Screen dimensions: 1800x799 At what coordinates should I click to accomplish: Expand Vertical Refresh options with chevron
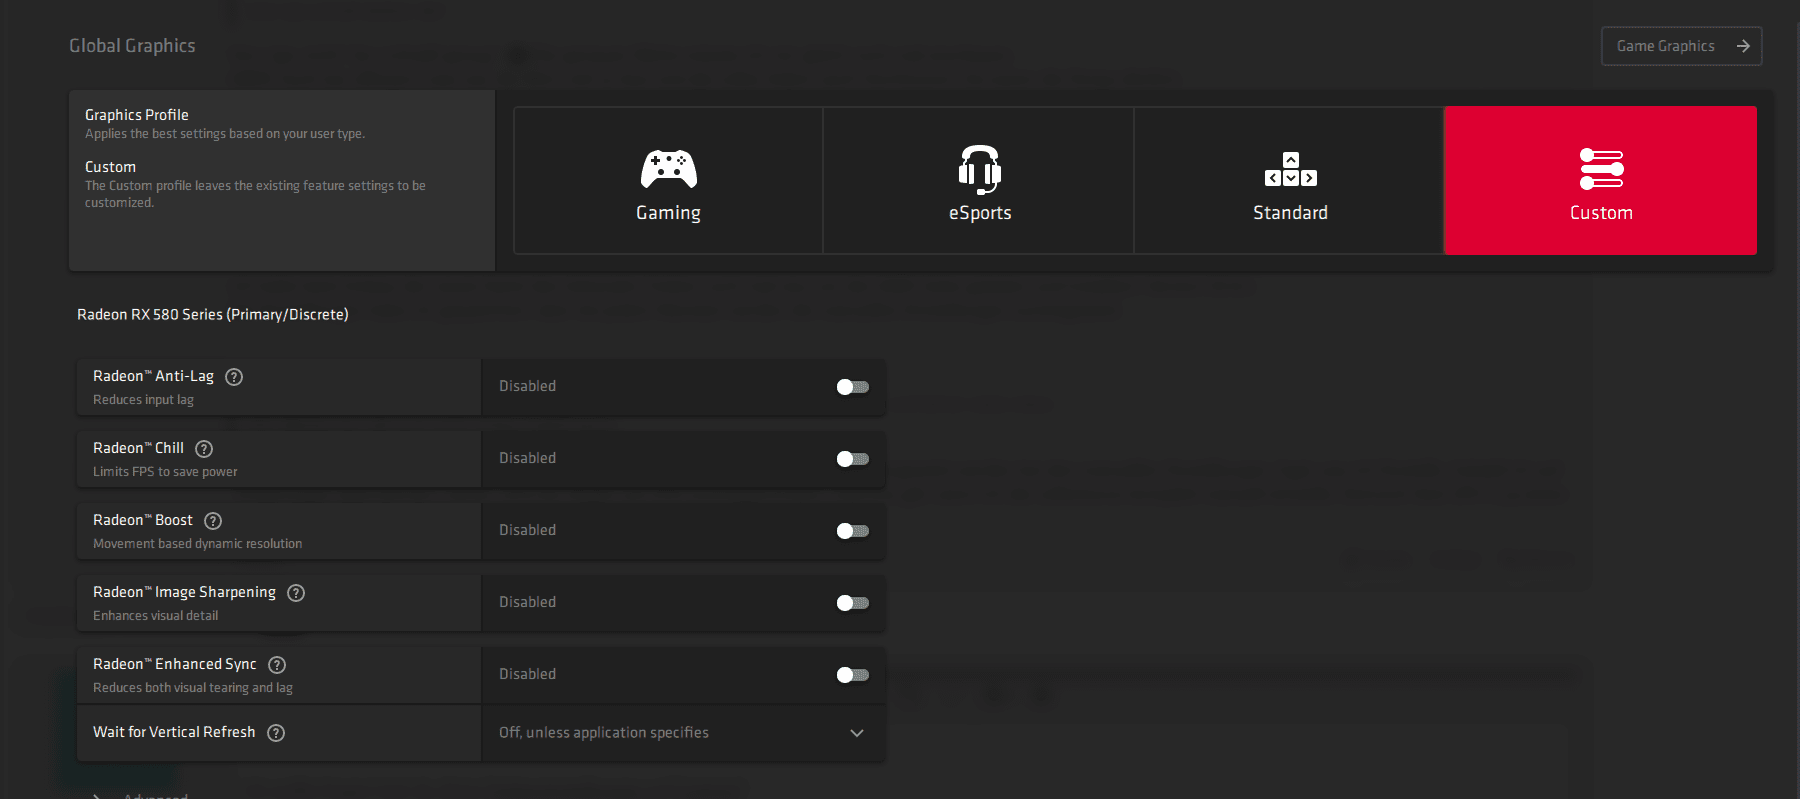tap(857, 733)
